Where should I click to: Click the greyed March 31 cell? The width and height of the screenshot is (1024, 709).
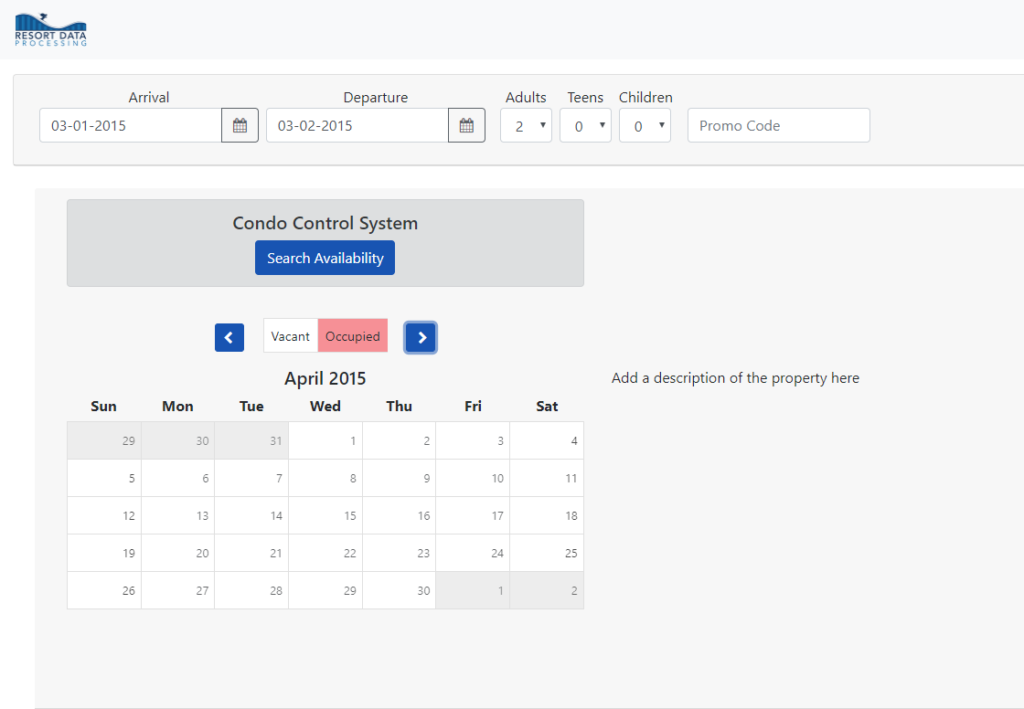[251, 441]
